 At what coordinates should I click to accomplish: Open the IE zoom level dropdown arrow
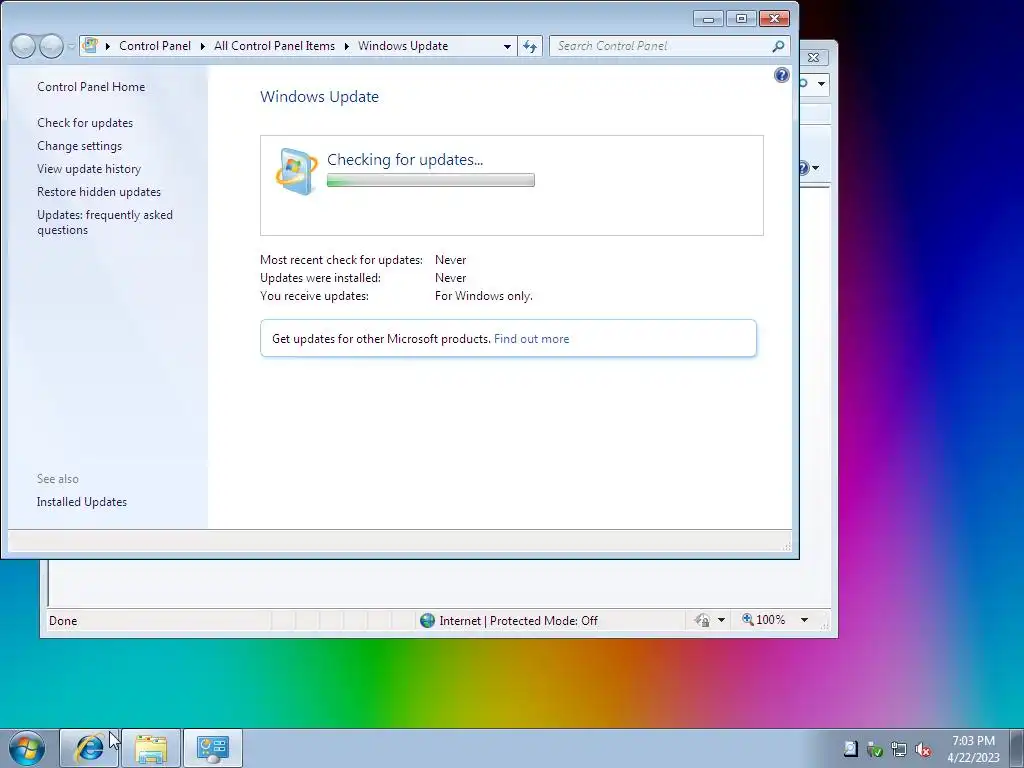point(805,620)
